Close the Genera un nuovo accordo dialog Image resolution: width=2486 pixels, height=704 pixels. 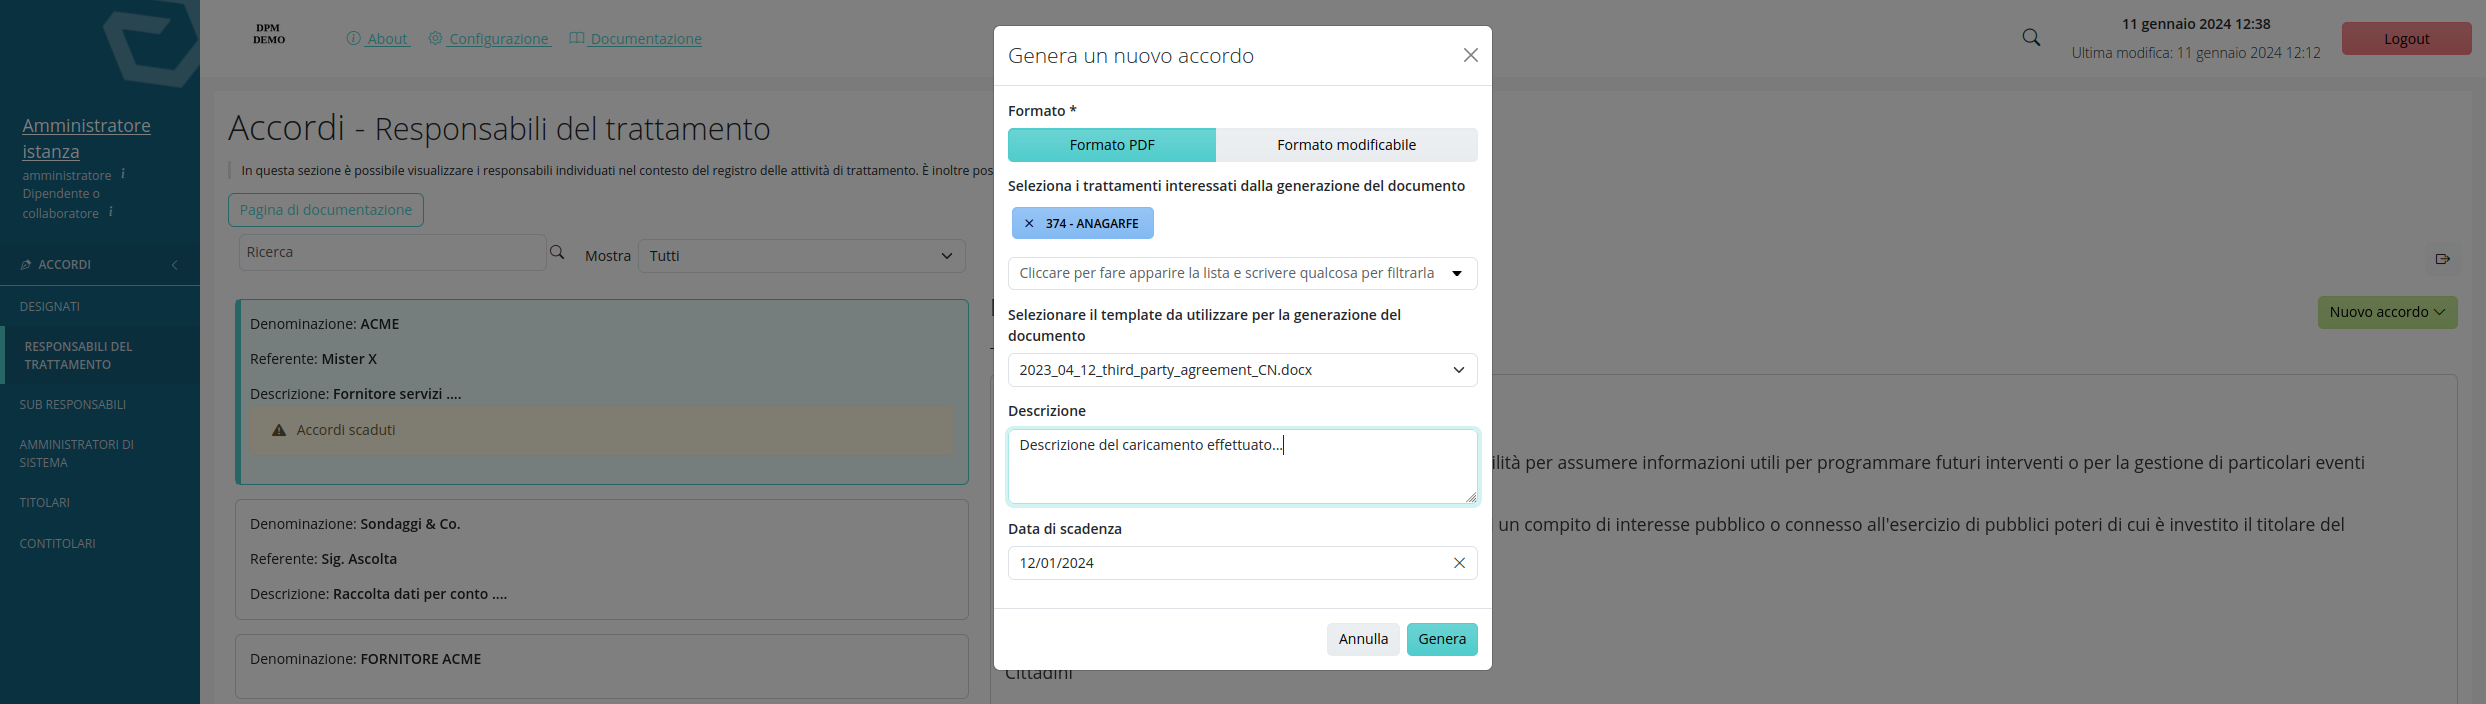pyautogui.click(x=1470, y=55)
